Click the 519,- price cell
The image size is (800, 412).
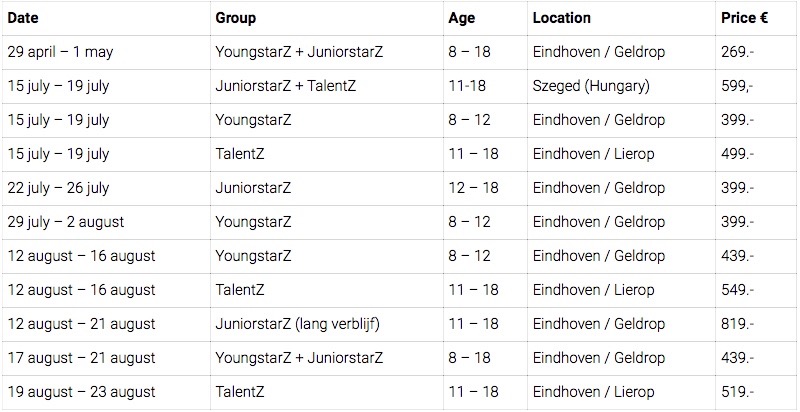tap(737, 392)
